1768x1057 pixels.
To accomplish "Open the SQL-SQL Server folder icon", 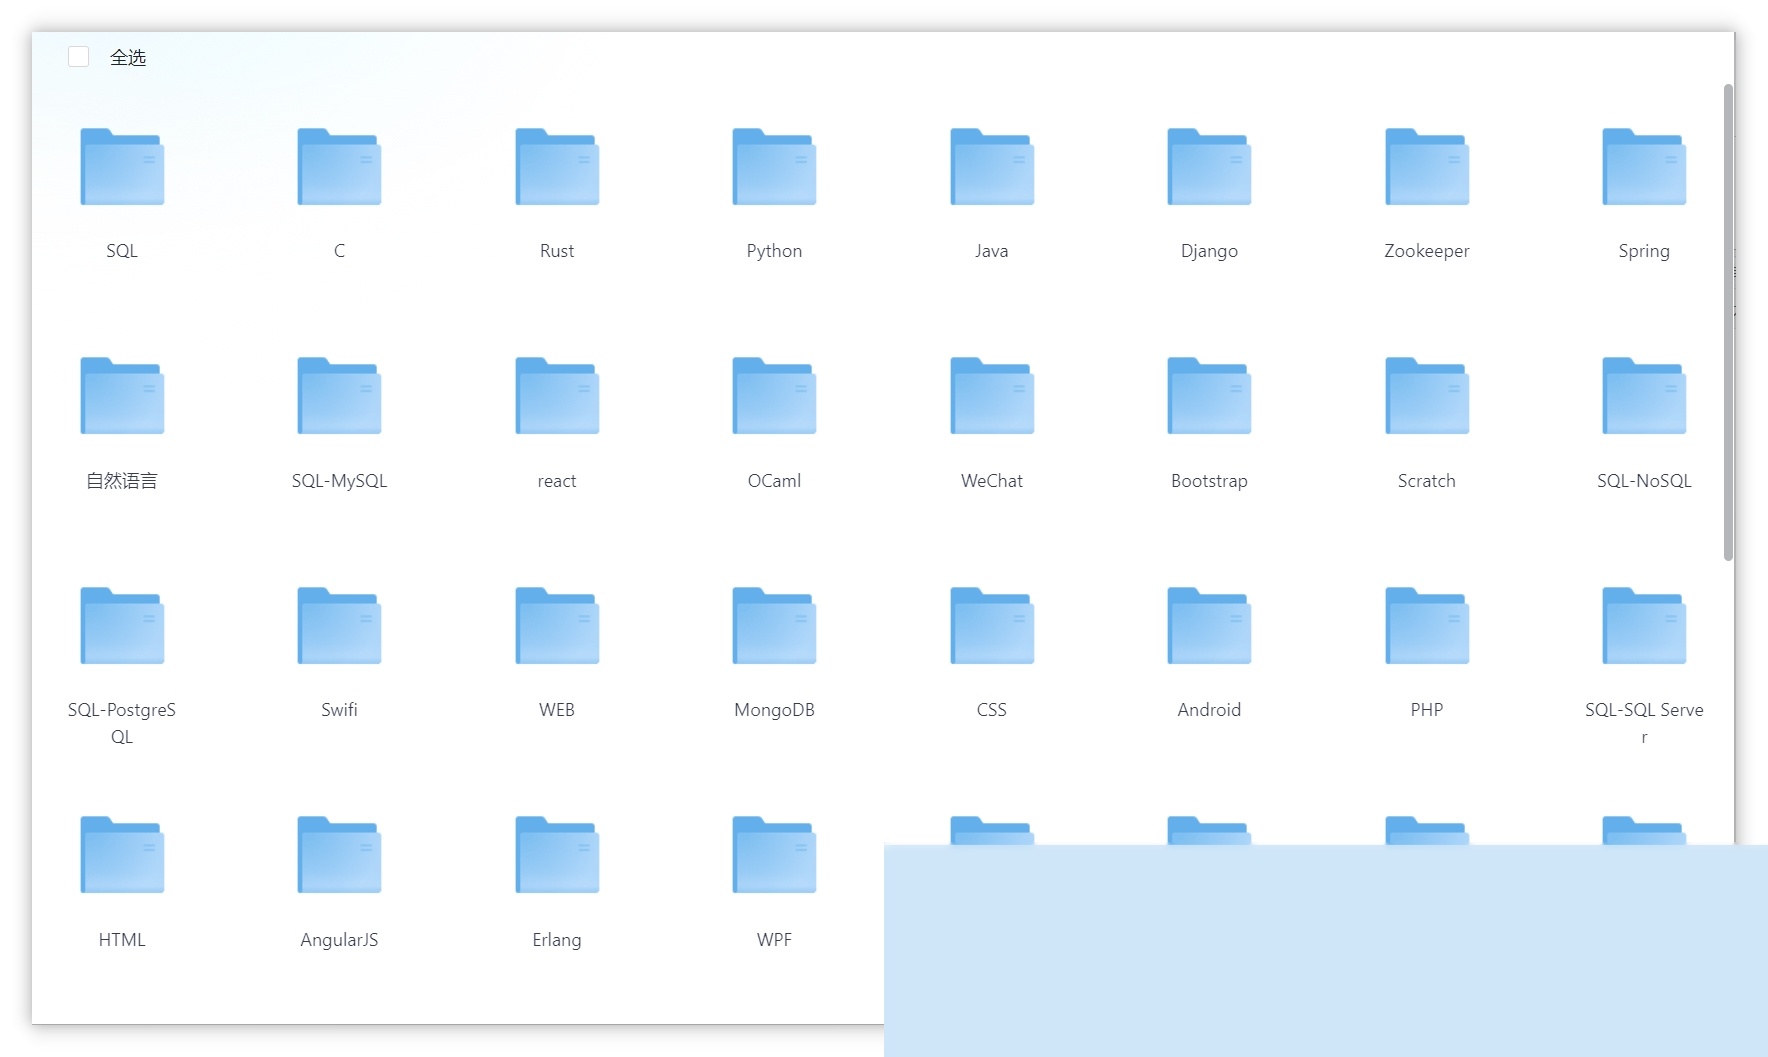I will click(x=1644, y=626).
